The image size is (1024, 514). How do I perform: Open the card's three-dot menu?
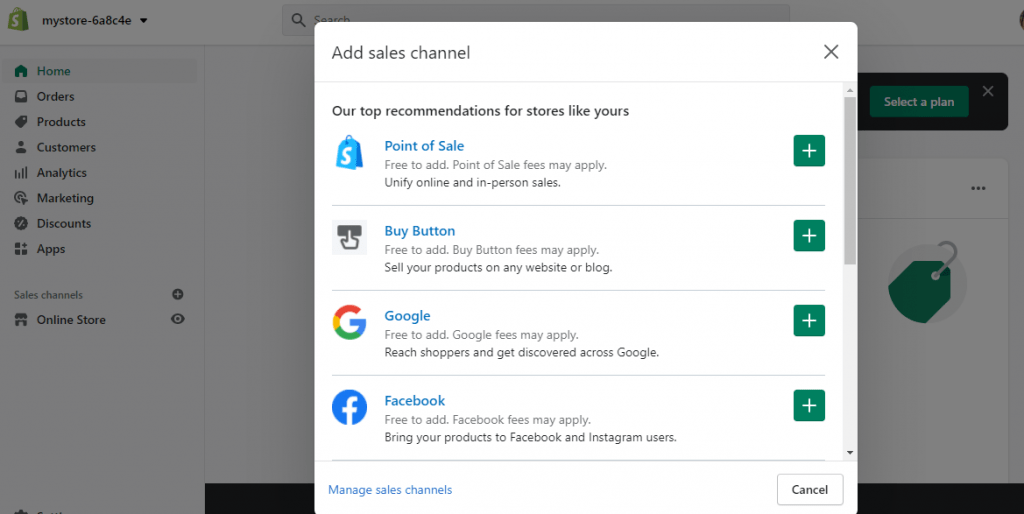[x=978, y=189]
